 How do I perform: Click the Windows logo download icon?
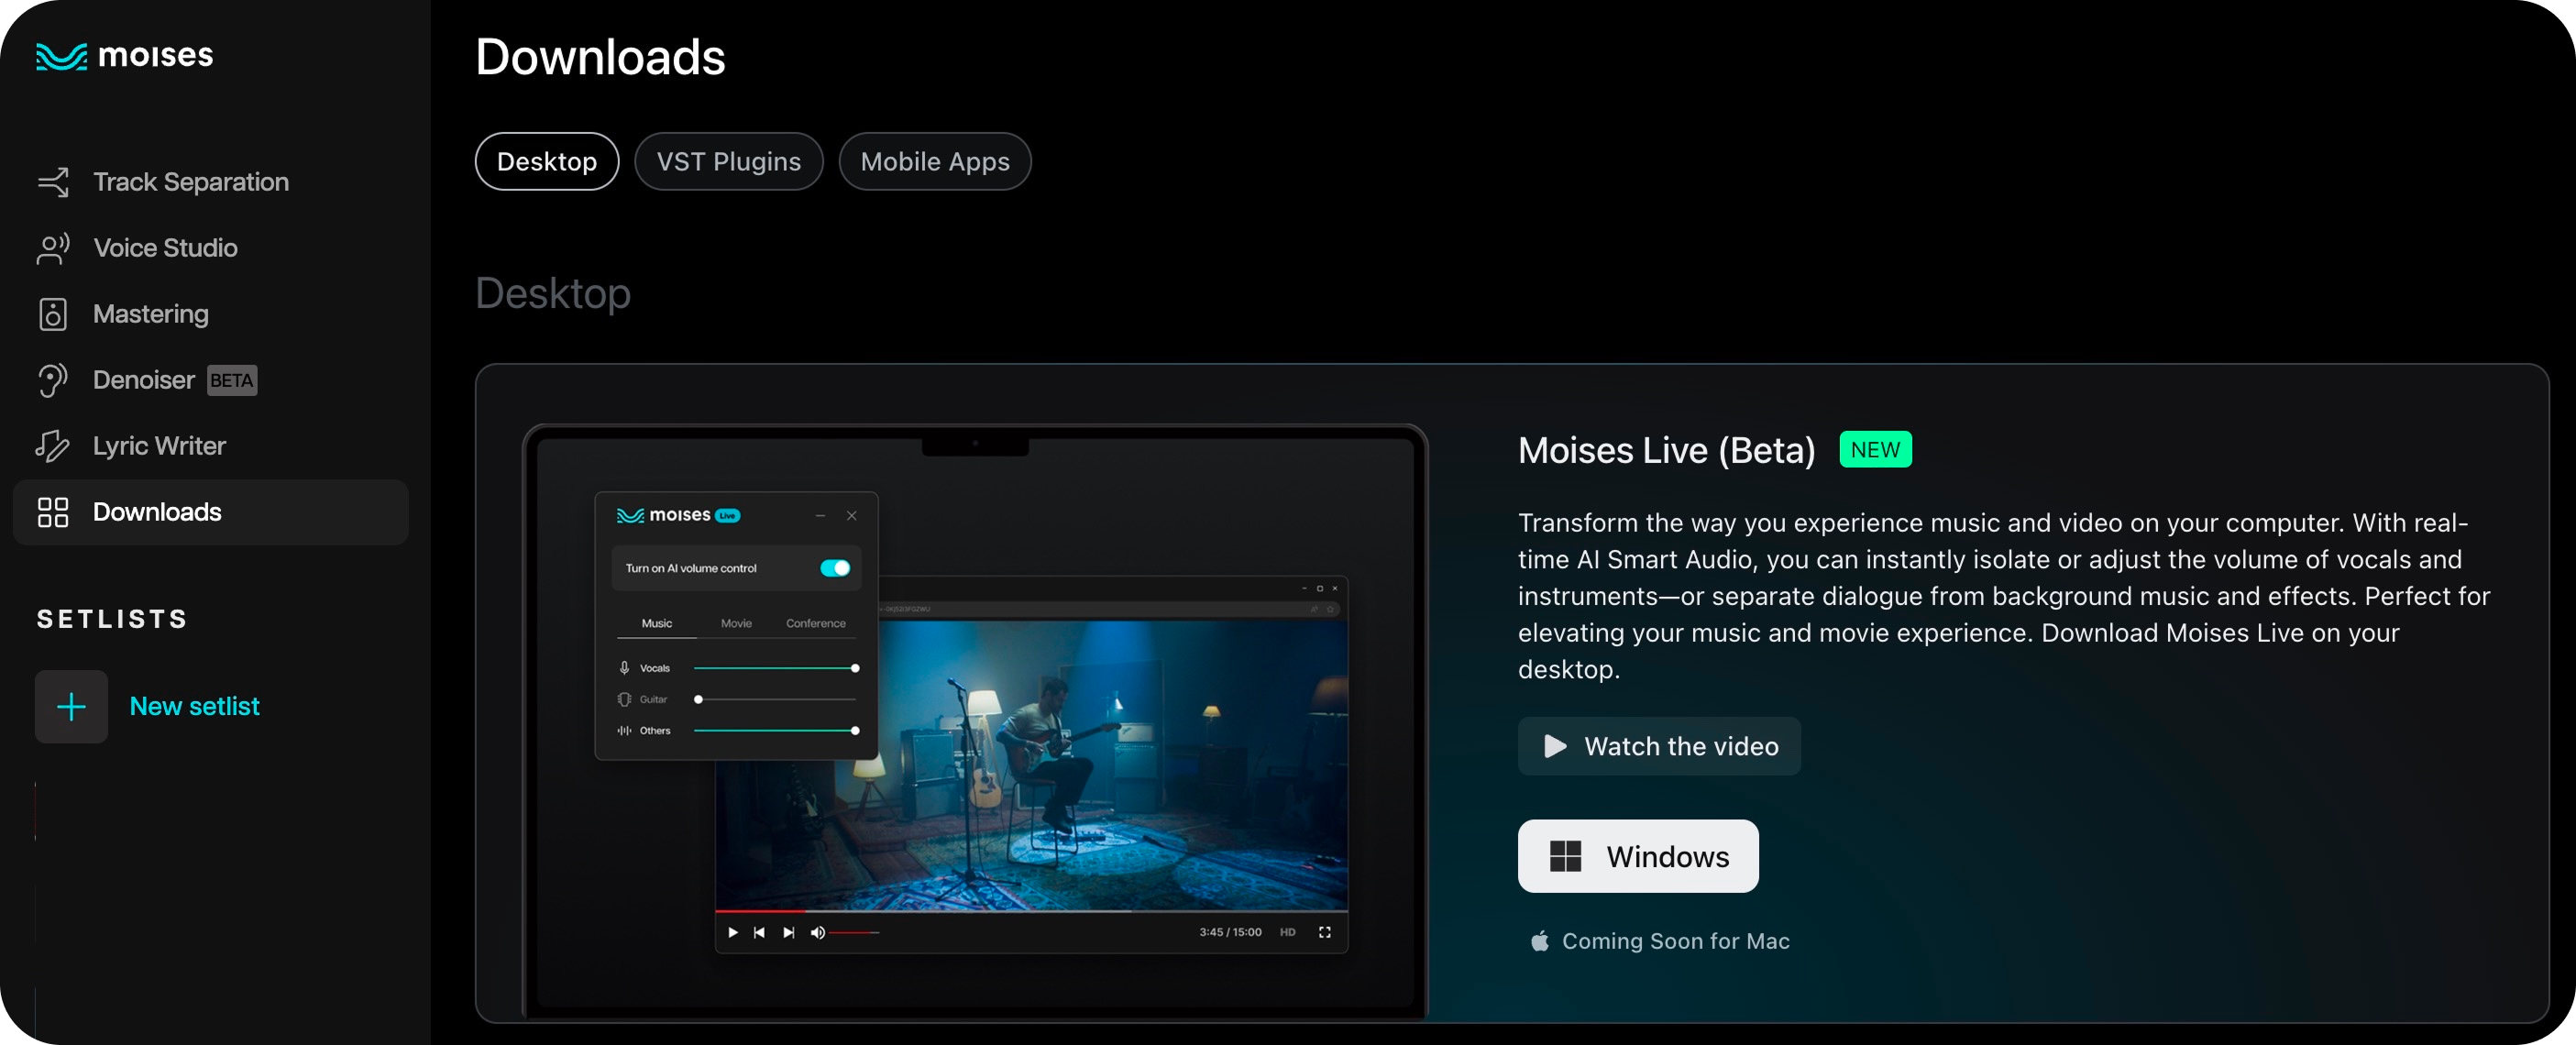(x=1566, y=856)
